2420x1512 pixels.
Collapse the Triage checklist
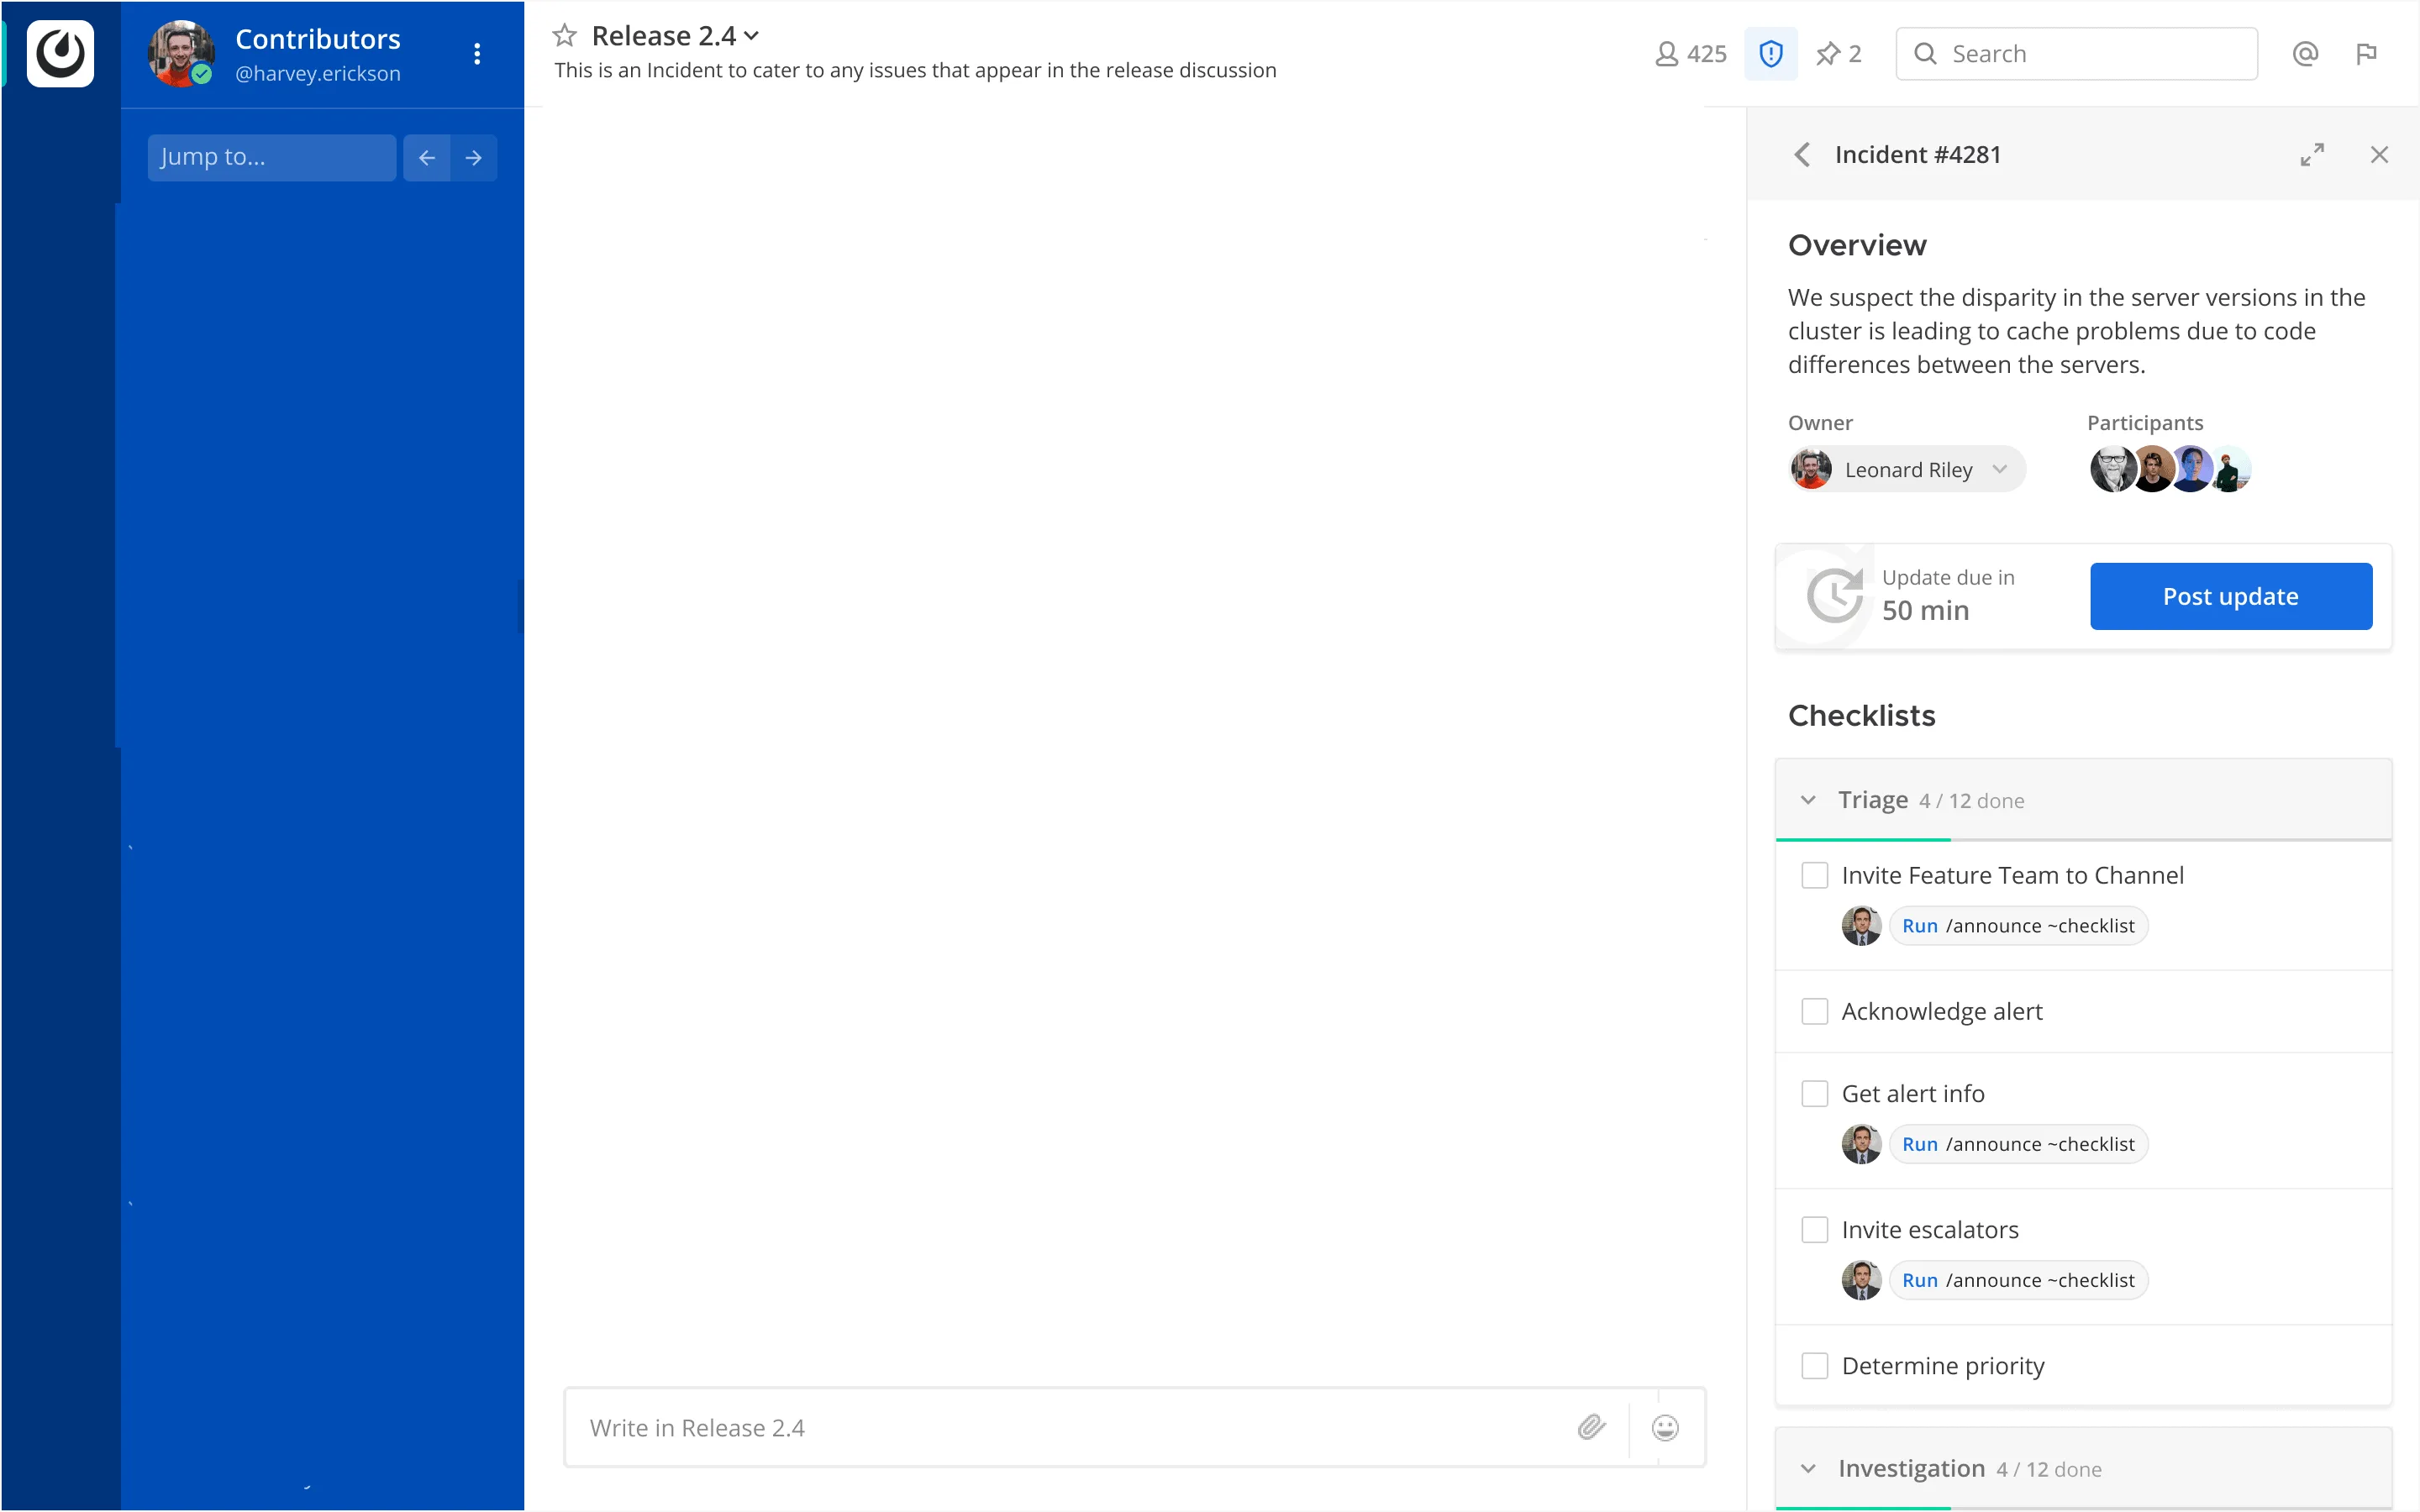coord(1808,800)
